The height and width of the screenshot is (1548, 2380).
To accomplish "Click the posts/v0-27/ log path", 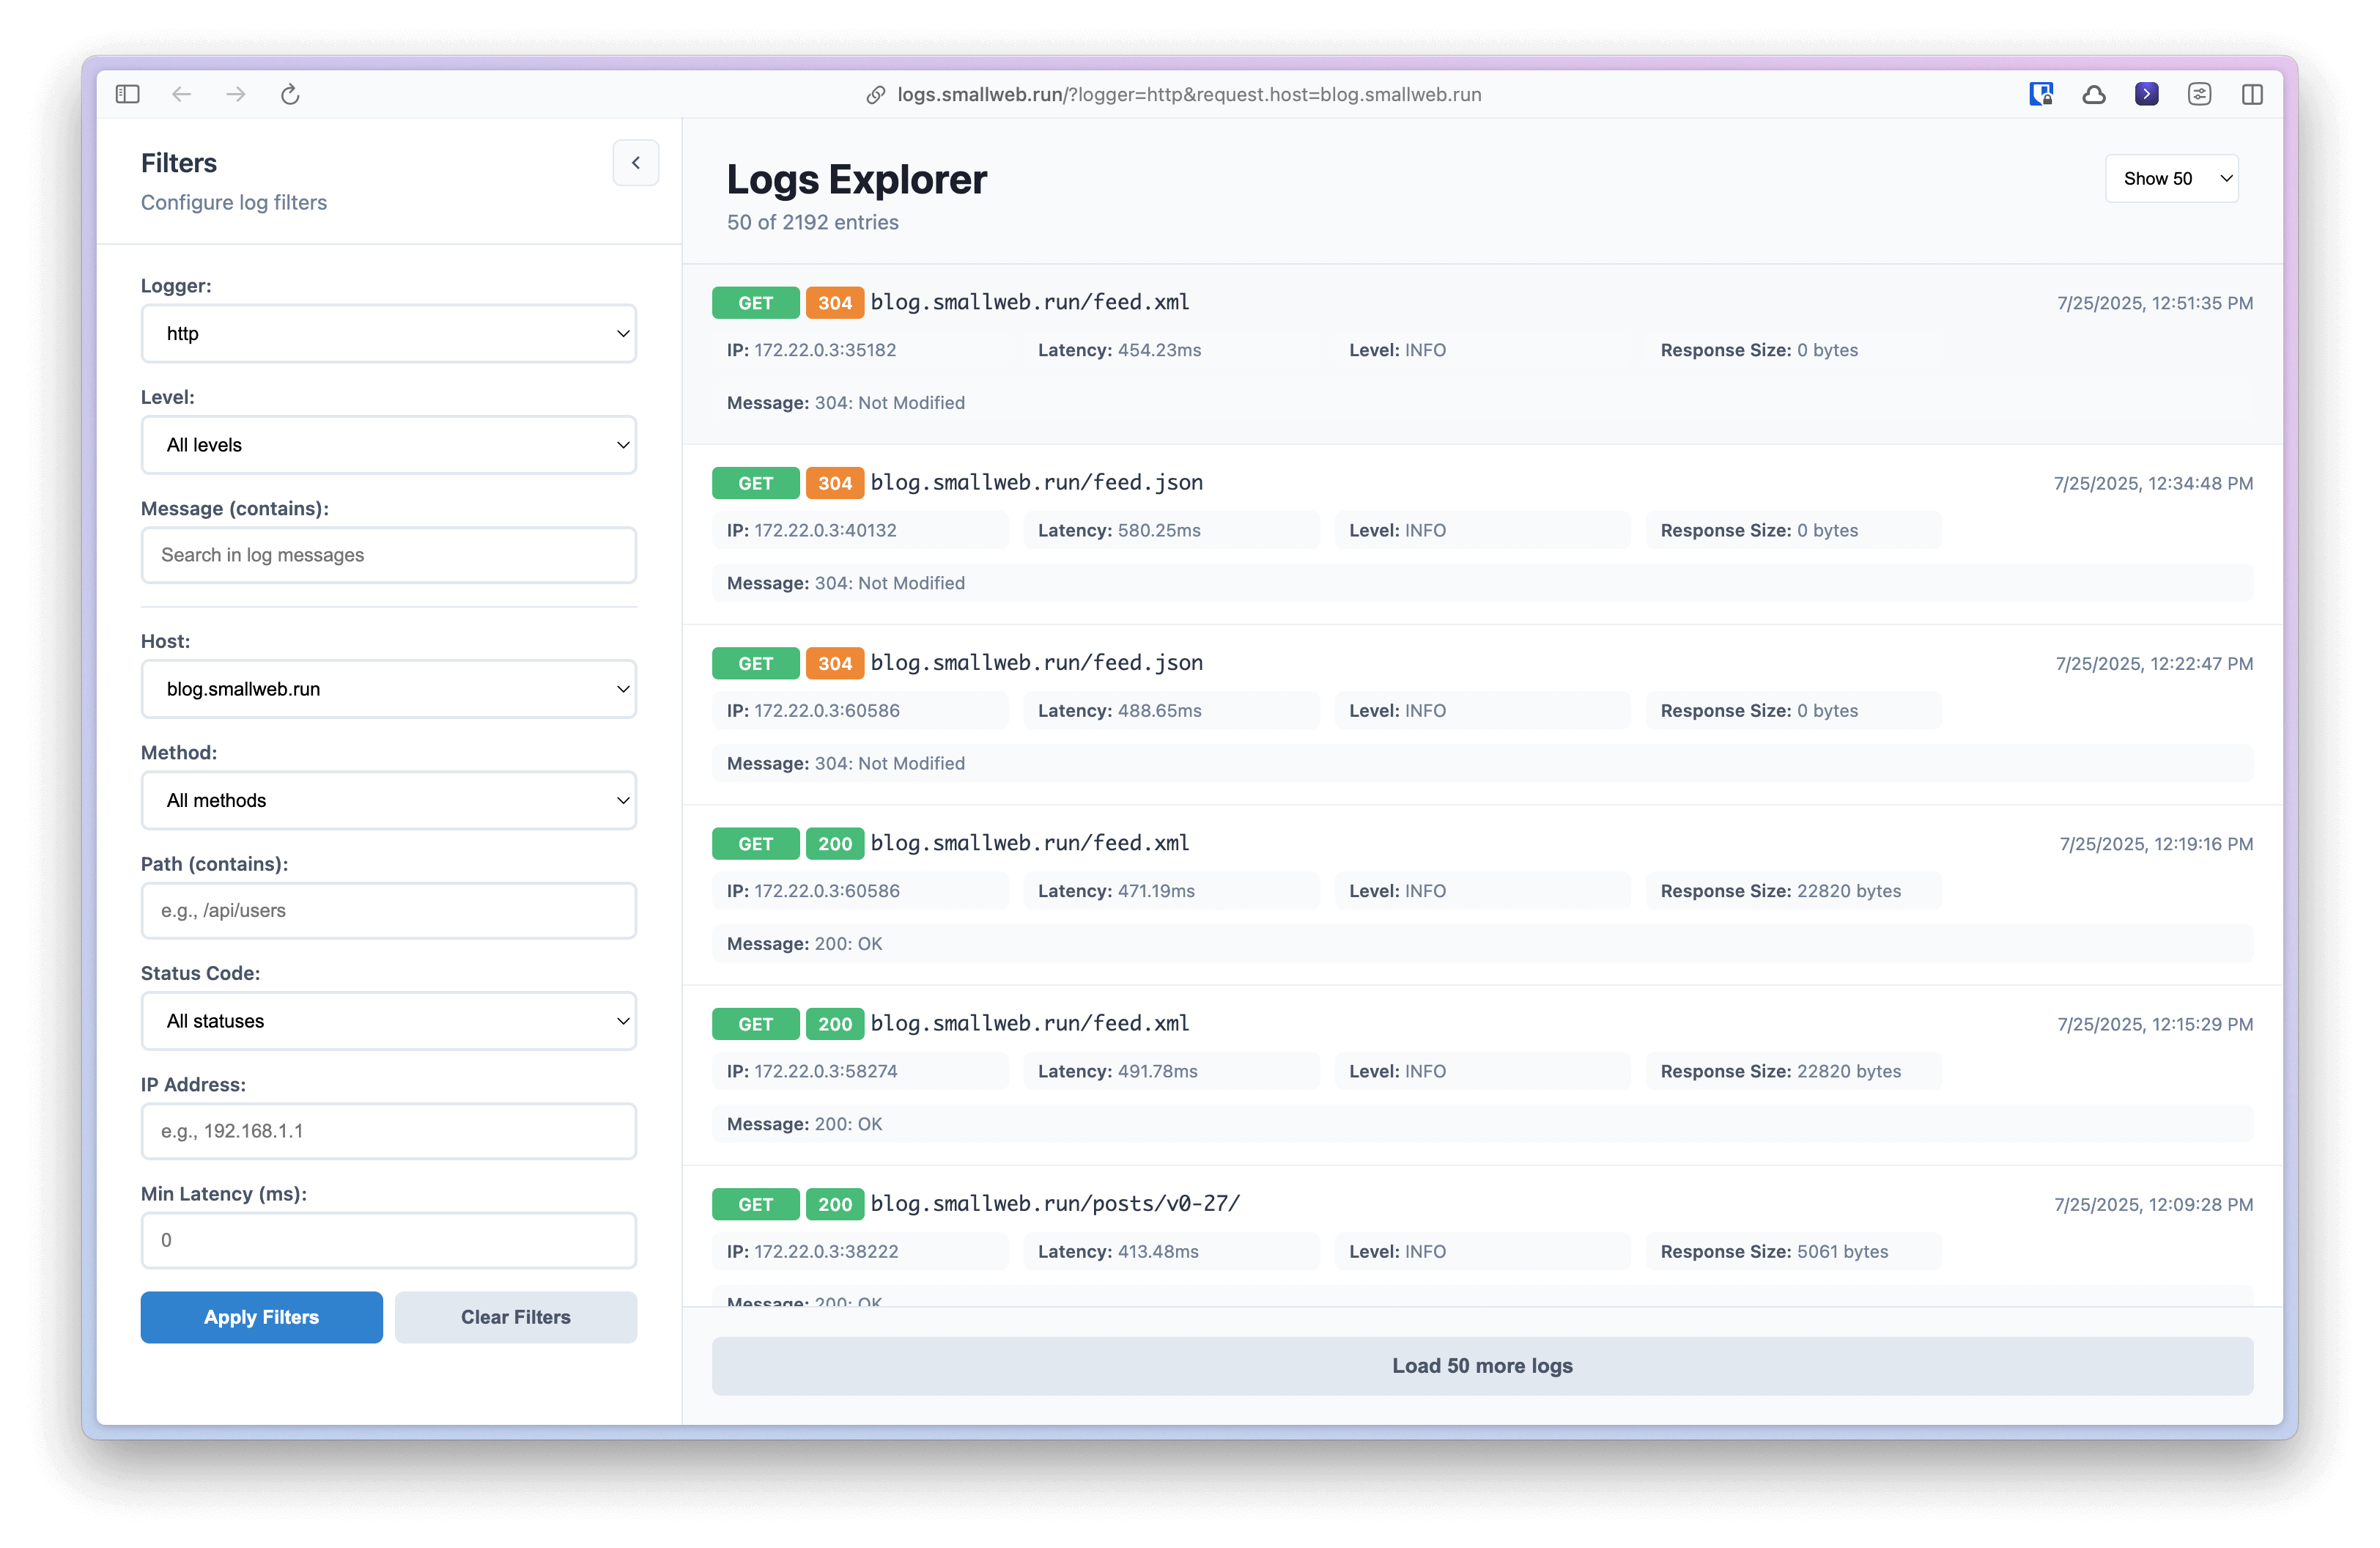I will click(1055, 1203).
